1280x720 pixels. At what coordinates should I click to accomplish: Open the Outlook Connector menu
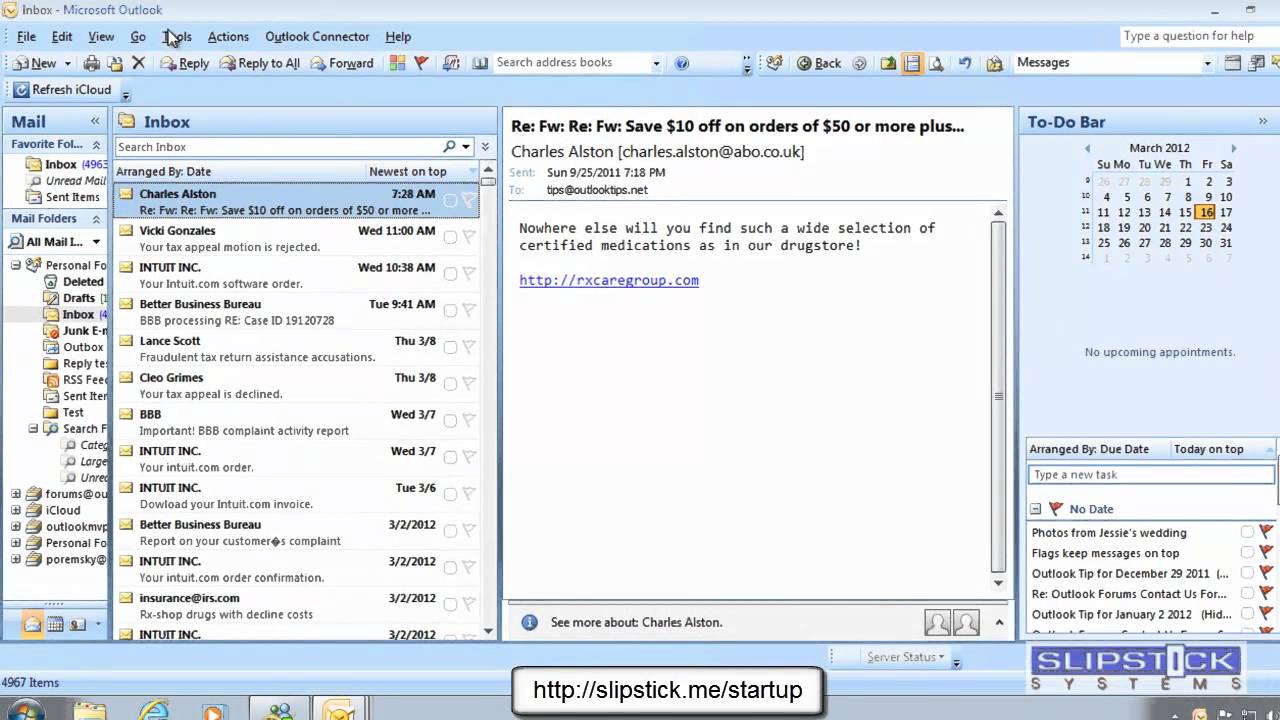(x=317, y=36)
